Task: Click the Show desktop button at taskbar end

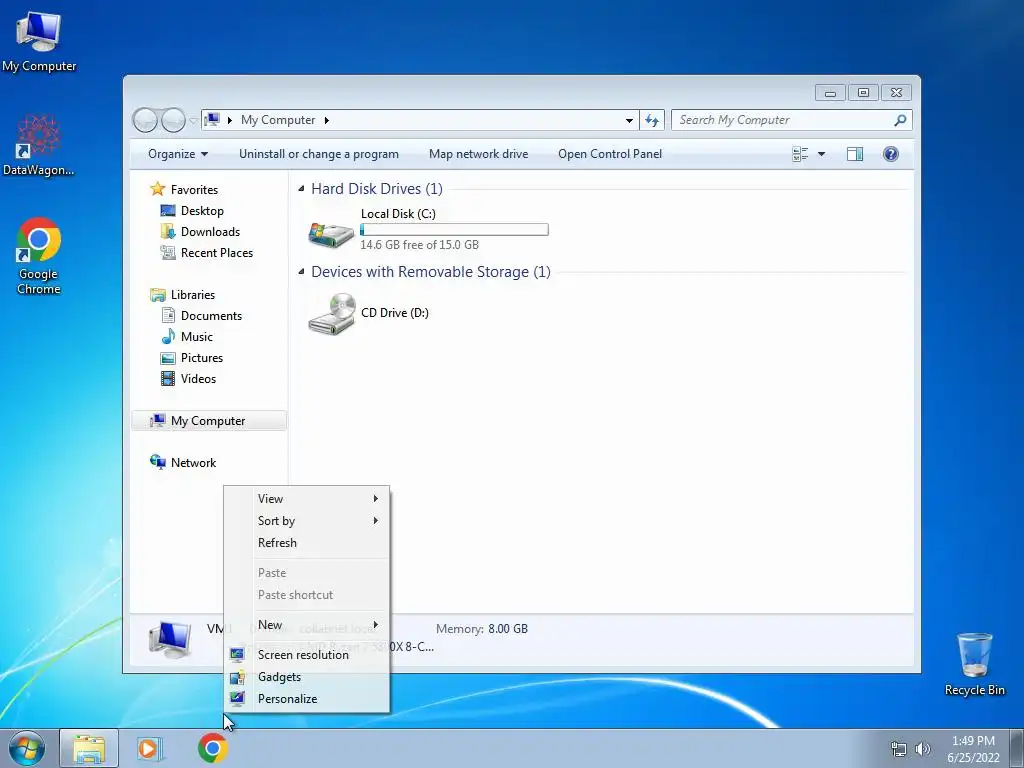Action: pos(1017,748)
